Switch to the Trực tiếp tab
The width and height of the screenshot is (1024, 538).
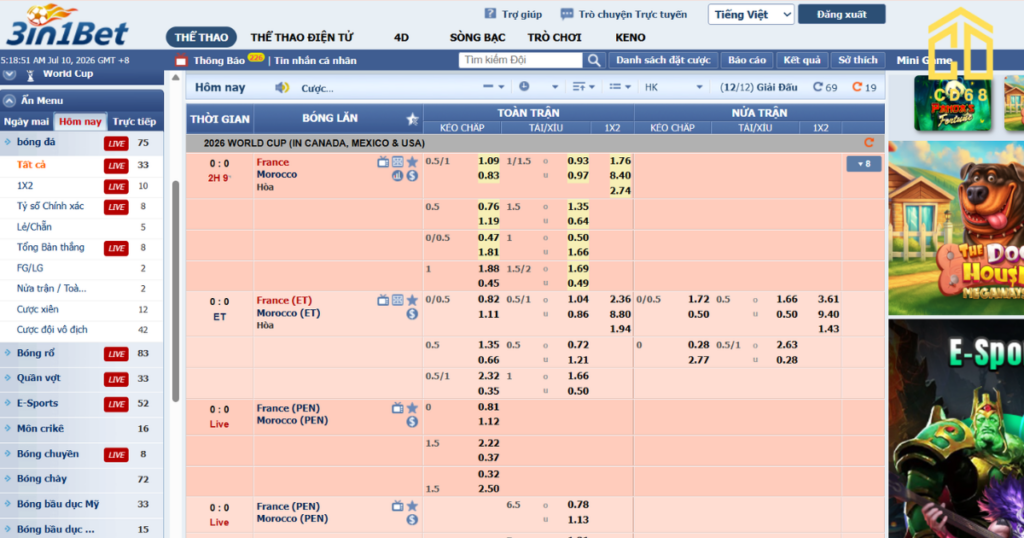tap(135, 121)
